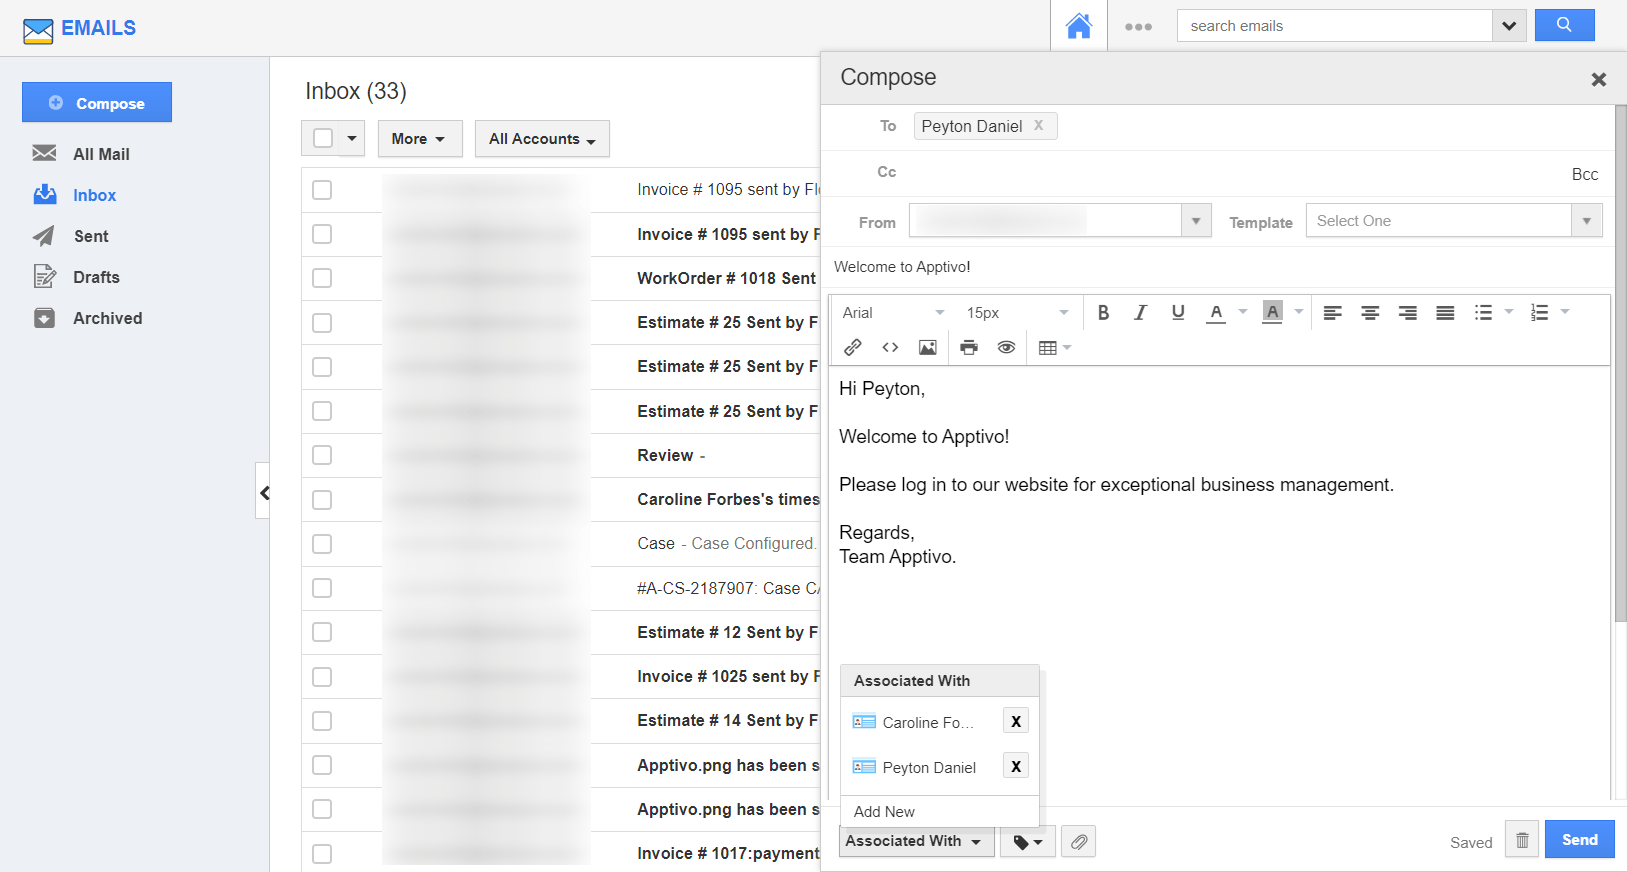Insert a bulleted list
Image resolution: width=1627 pixels, height=872 pixels.
[1483, 313]
